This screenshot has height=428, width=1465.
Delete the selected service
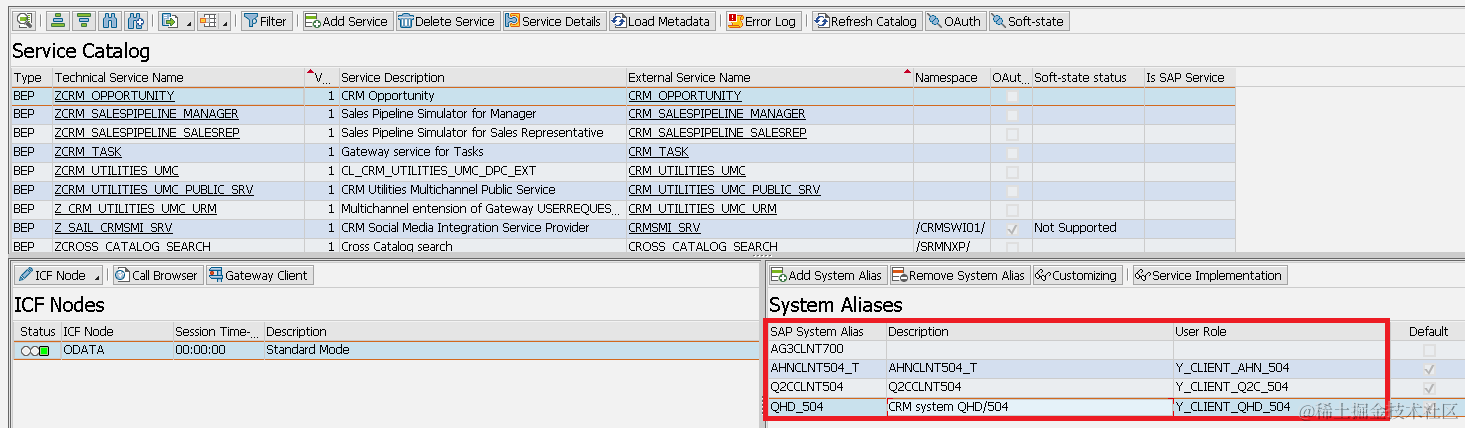[447, 20]
